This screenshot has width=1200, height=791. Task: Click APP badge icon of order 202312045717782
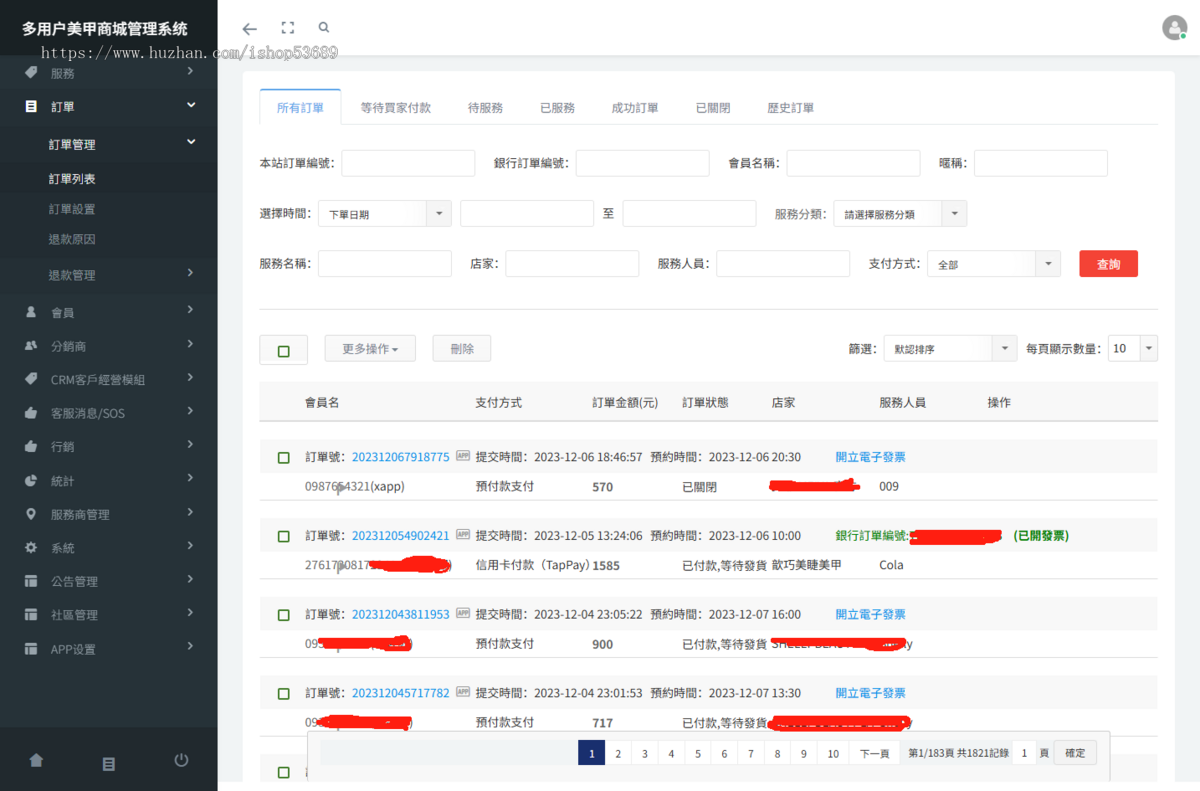click(x=463, y=692)
